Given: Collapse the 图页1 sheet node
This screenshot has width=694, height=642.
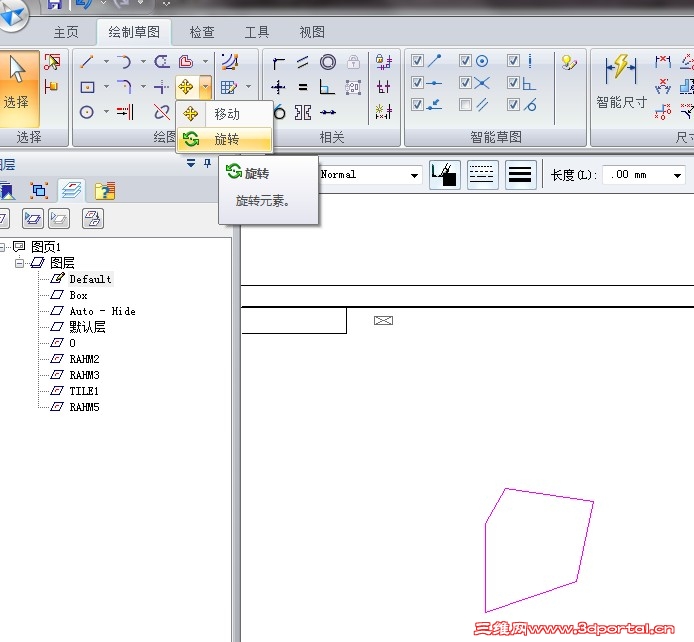Looking at the screenshot, I should point(2,247).
